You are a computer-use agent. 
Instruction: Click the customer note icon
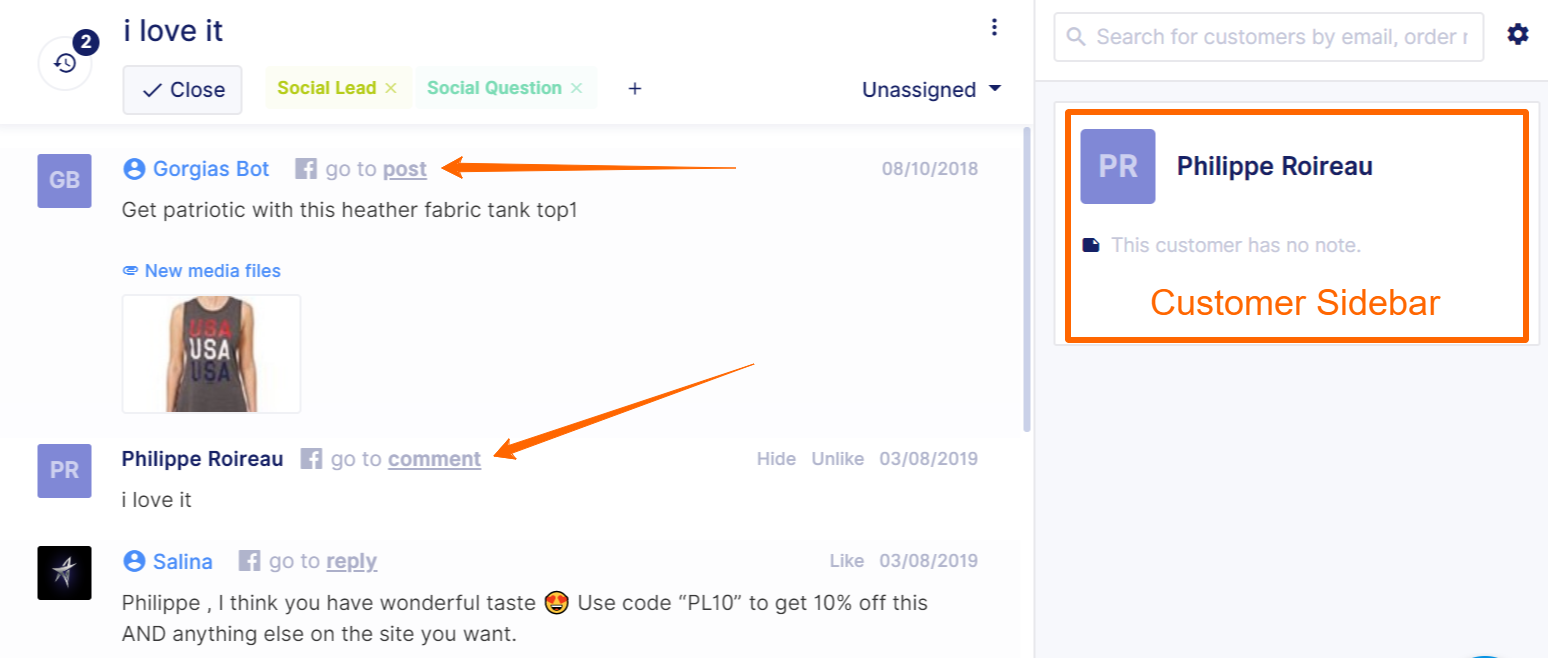(x=1091, y=245)
